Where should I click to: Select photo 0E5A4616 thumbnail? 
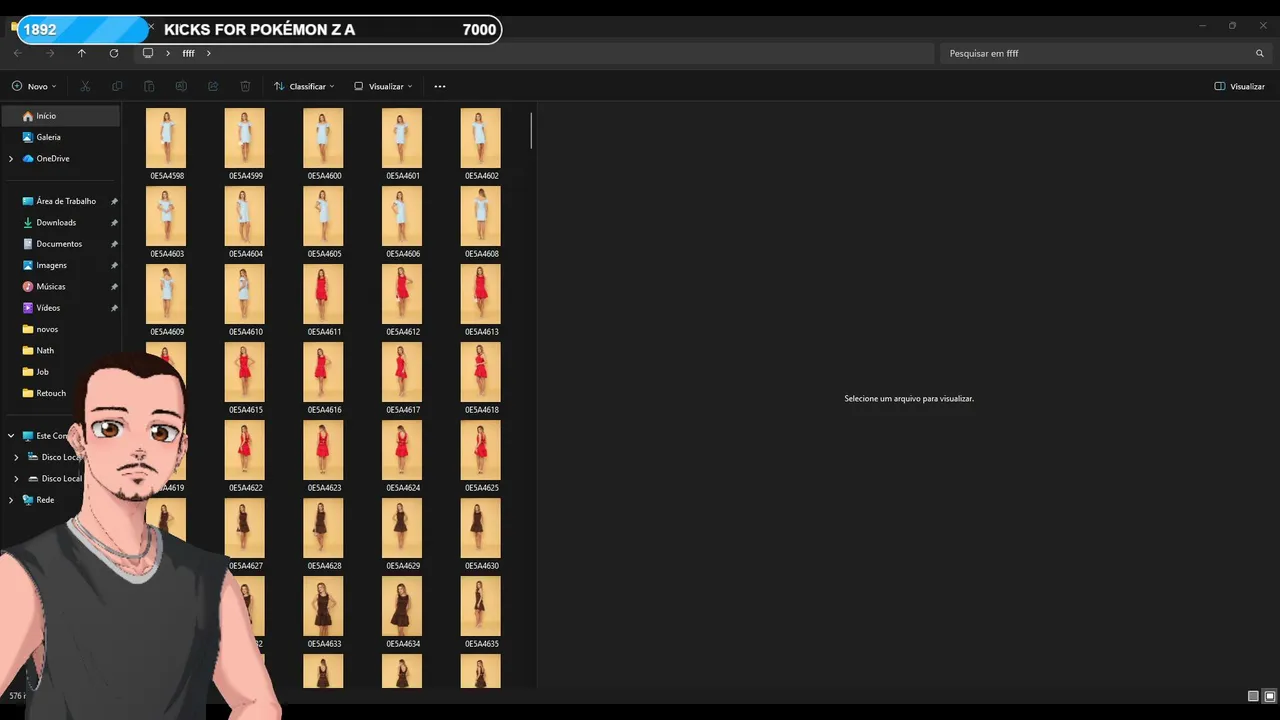pyautogui.click(x=323, y=372)
